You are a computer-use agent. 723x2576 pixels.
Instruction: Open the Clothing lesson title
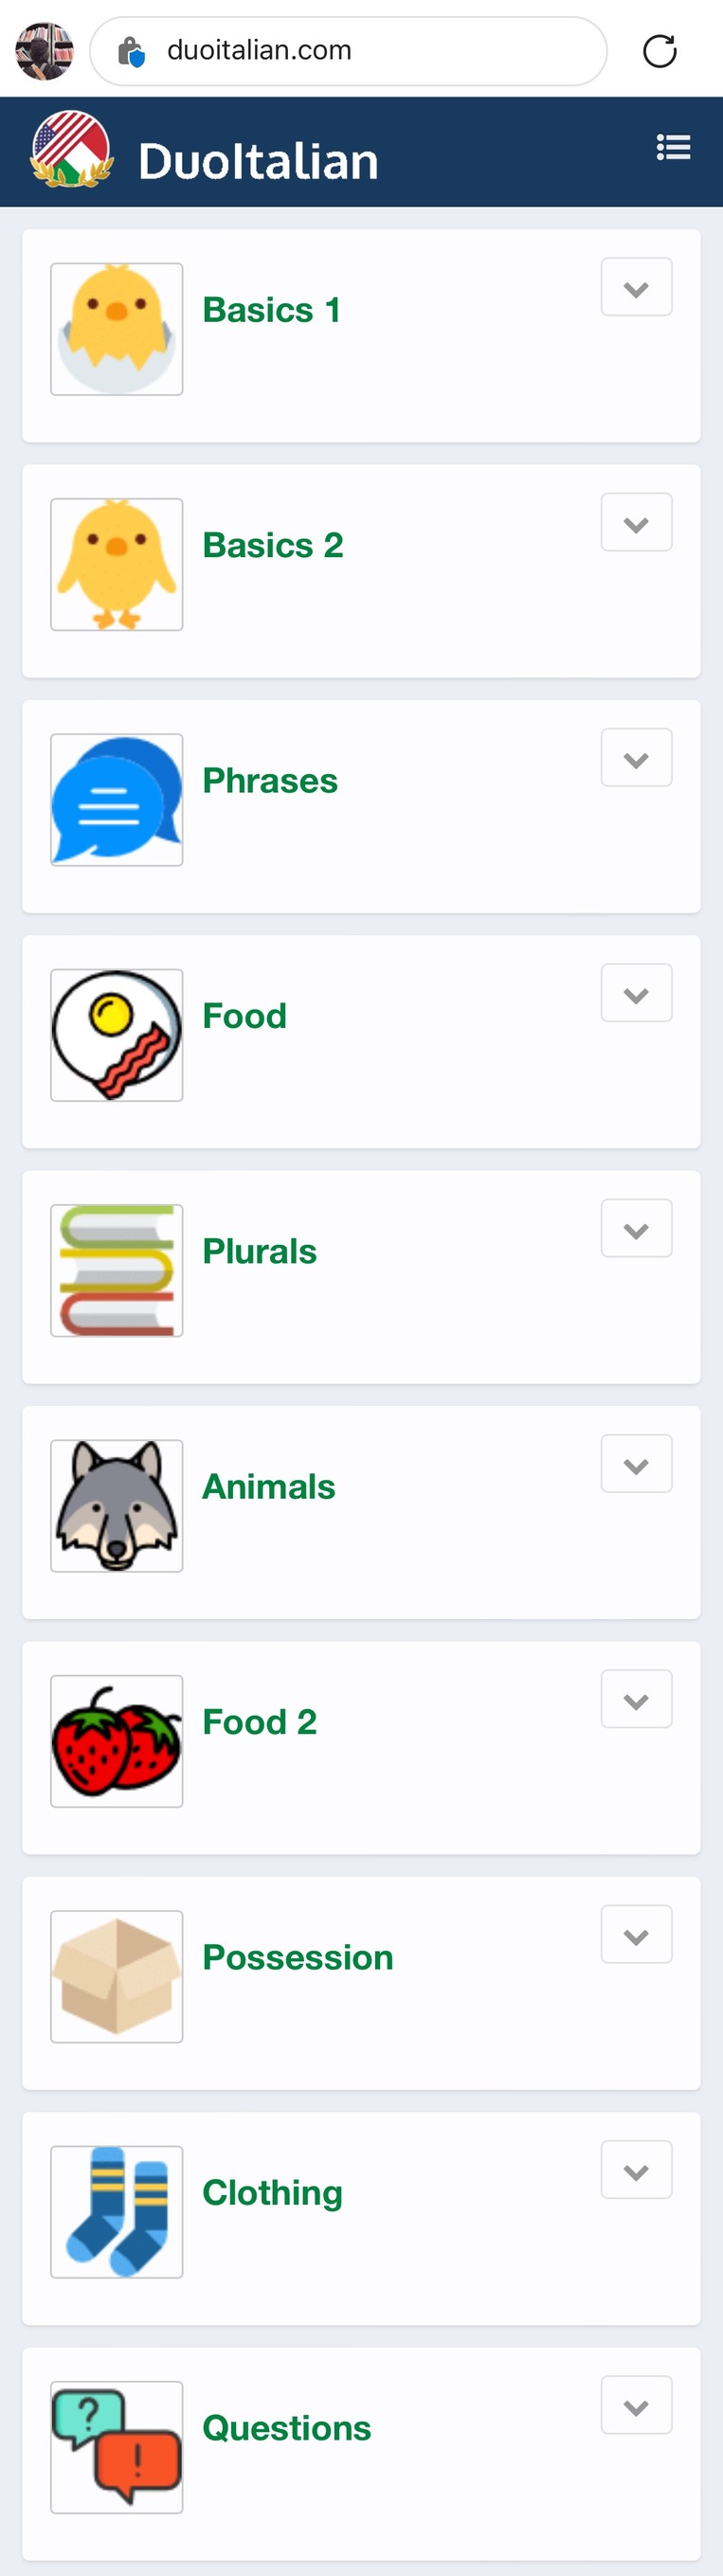273,2193
